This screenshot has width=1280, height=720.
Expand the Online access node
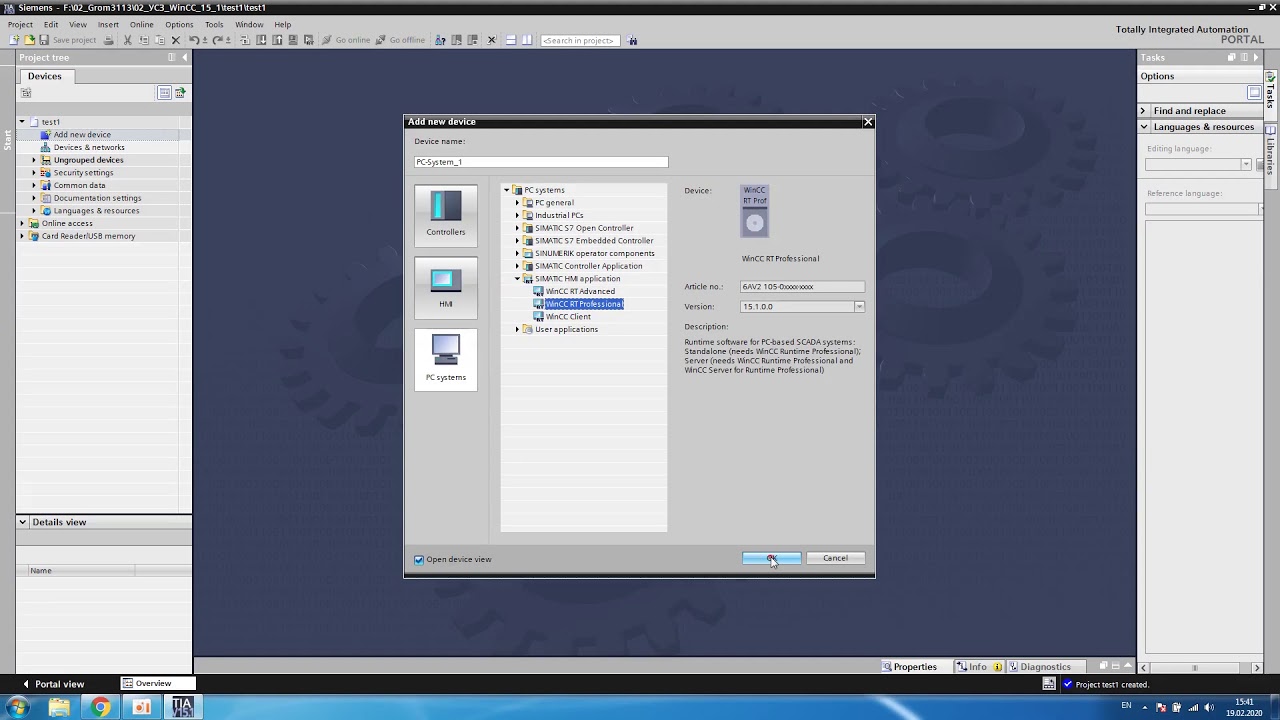[22, 223]
